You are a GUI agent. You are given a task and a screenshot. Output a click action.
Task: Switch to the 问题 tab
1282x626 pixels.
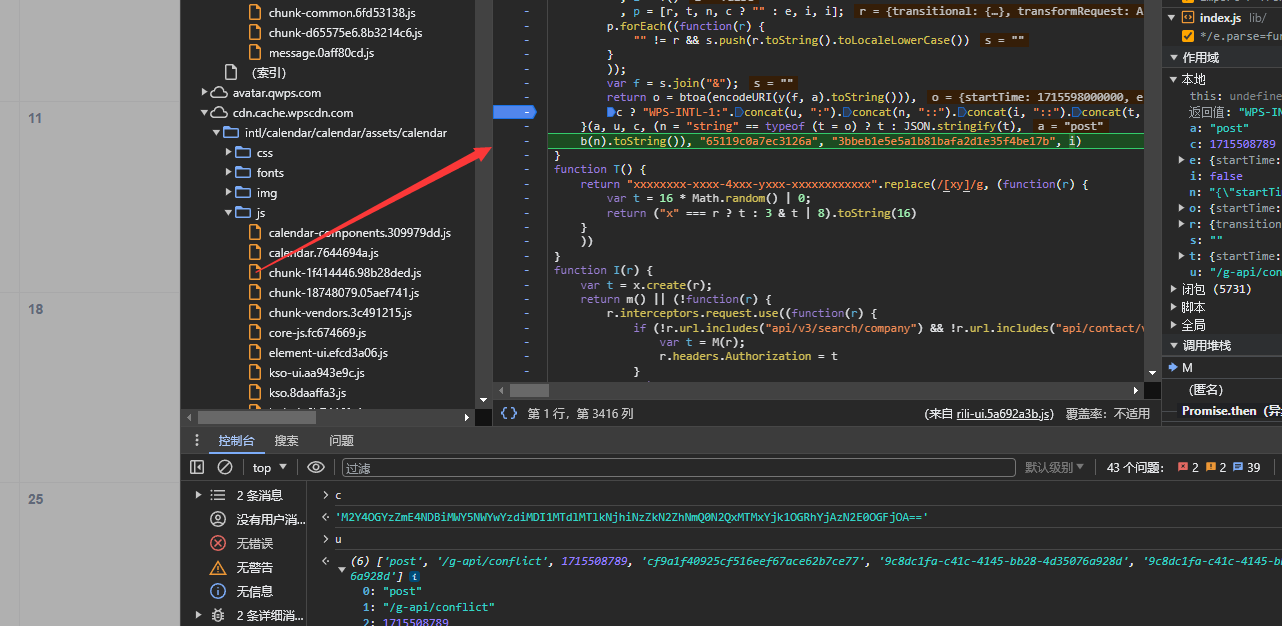[342, 440]
